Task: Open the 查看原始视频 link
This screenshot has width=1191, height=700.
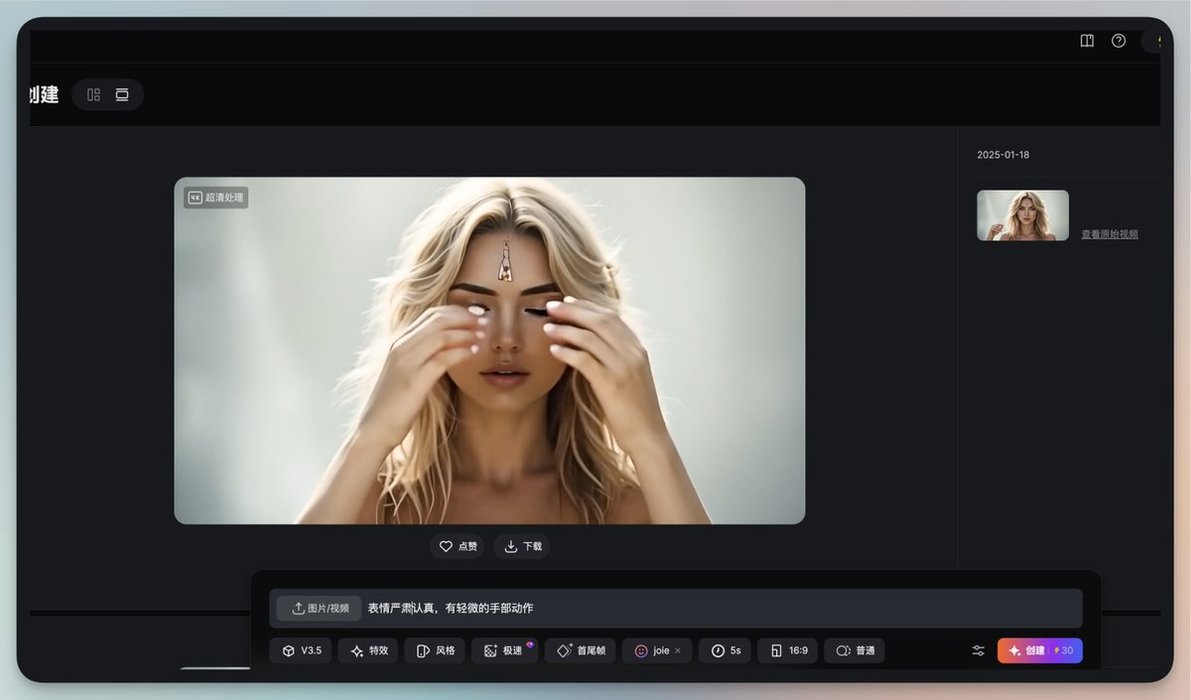Action: (x=1109, y=234)
